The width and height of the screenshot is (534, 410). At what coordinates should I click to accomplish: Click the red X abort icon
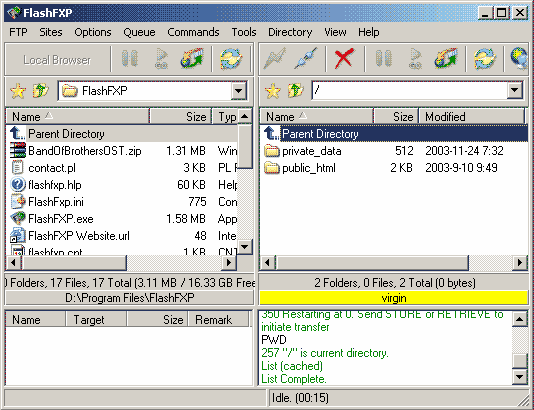coord(344,59)
